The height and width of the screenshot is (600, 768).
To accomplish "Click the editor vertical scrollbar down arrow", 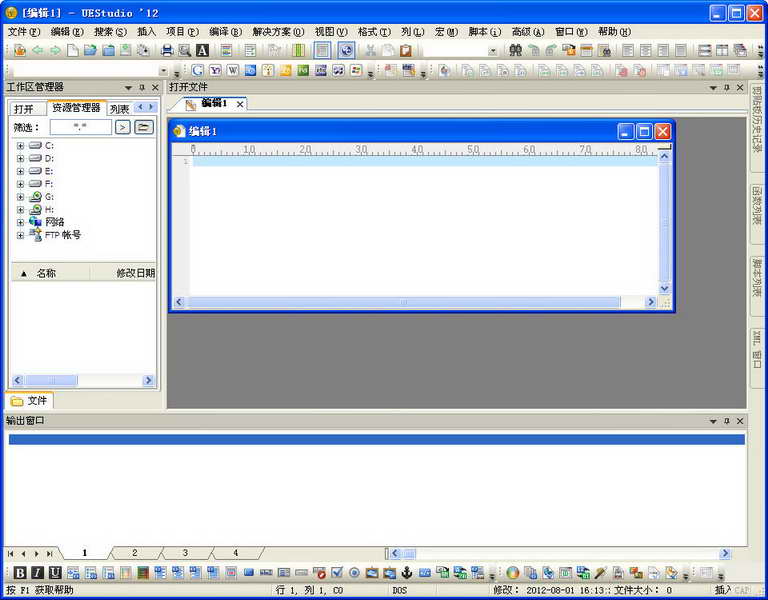I will (664, 288).
